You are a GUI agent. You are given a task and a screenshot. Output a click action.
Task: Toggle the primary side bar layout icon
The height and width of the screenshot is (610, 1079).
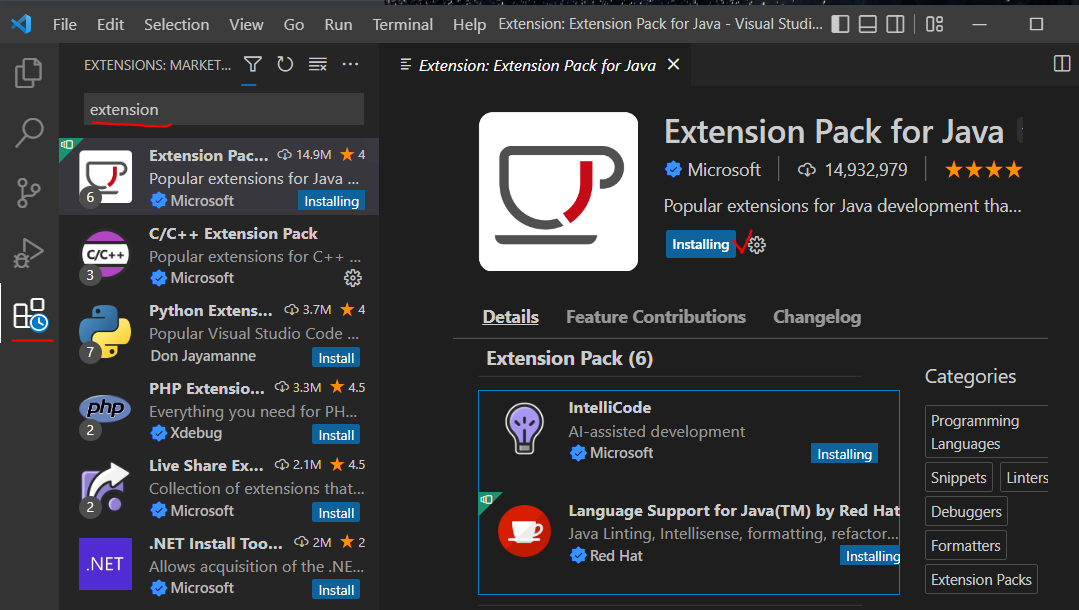coord(840,24)
